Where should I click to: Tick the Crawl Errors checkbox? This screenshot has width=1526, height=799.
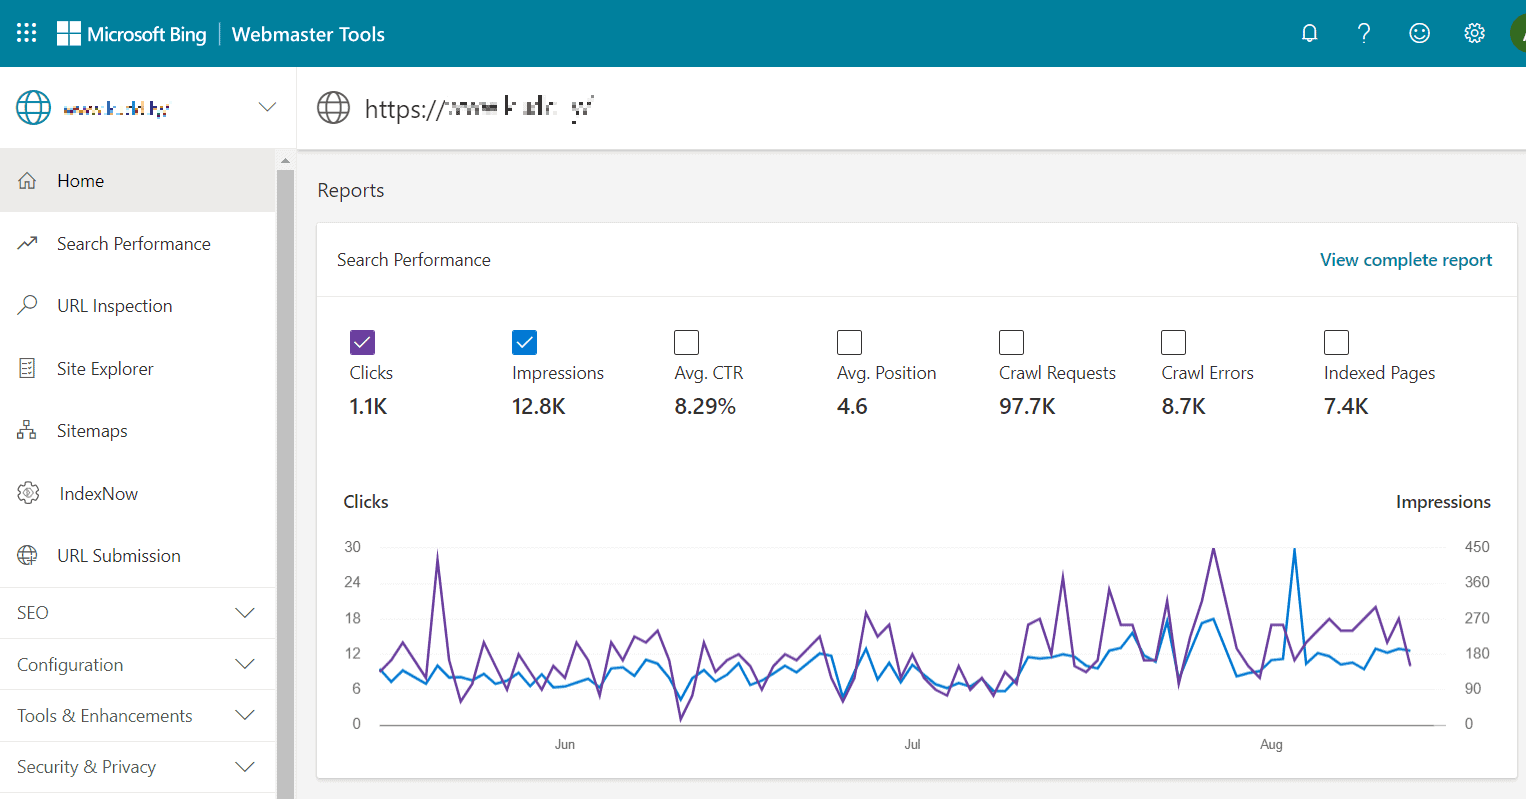[x=1173, y=343]
